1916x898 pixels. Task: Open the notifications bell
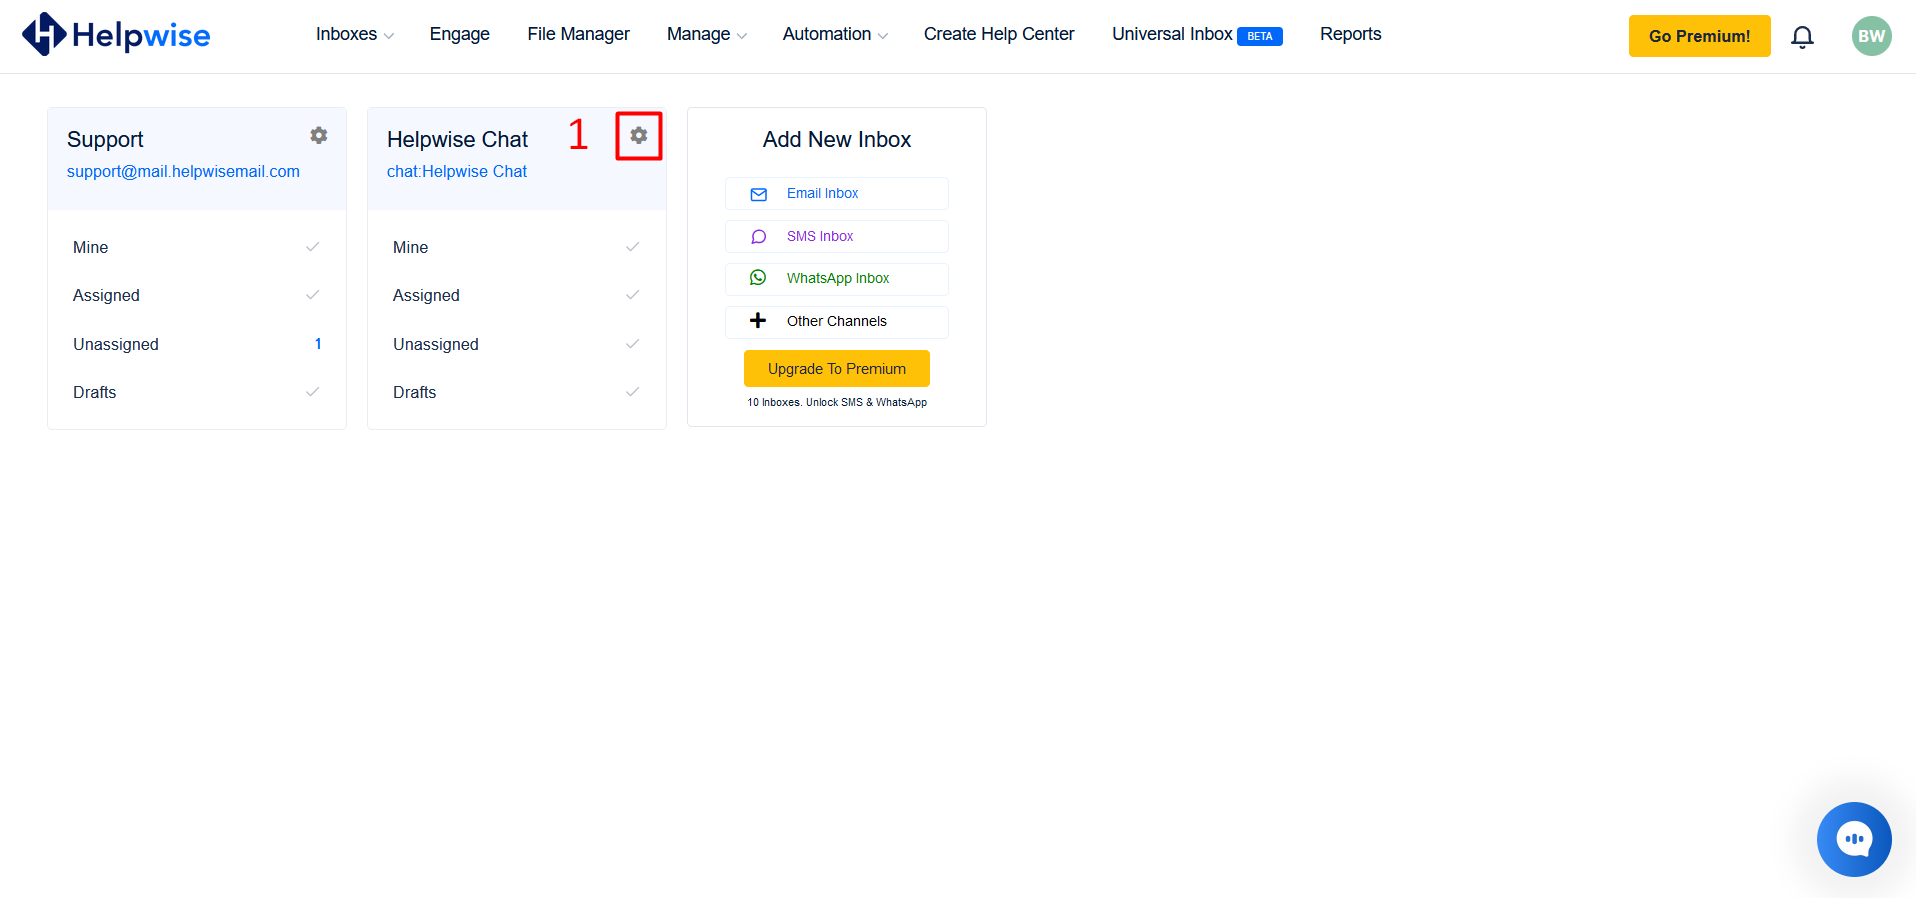coord(1802,37)
